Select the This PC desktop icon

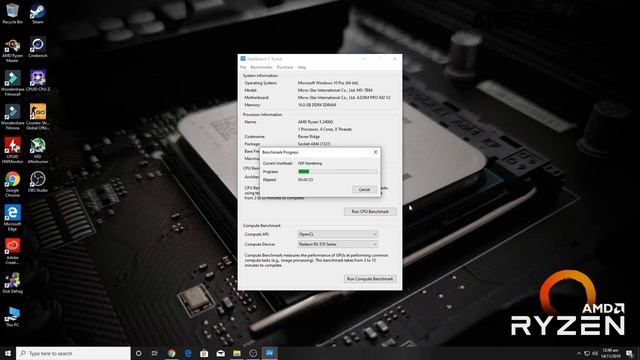coord(12,317)
